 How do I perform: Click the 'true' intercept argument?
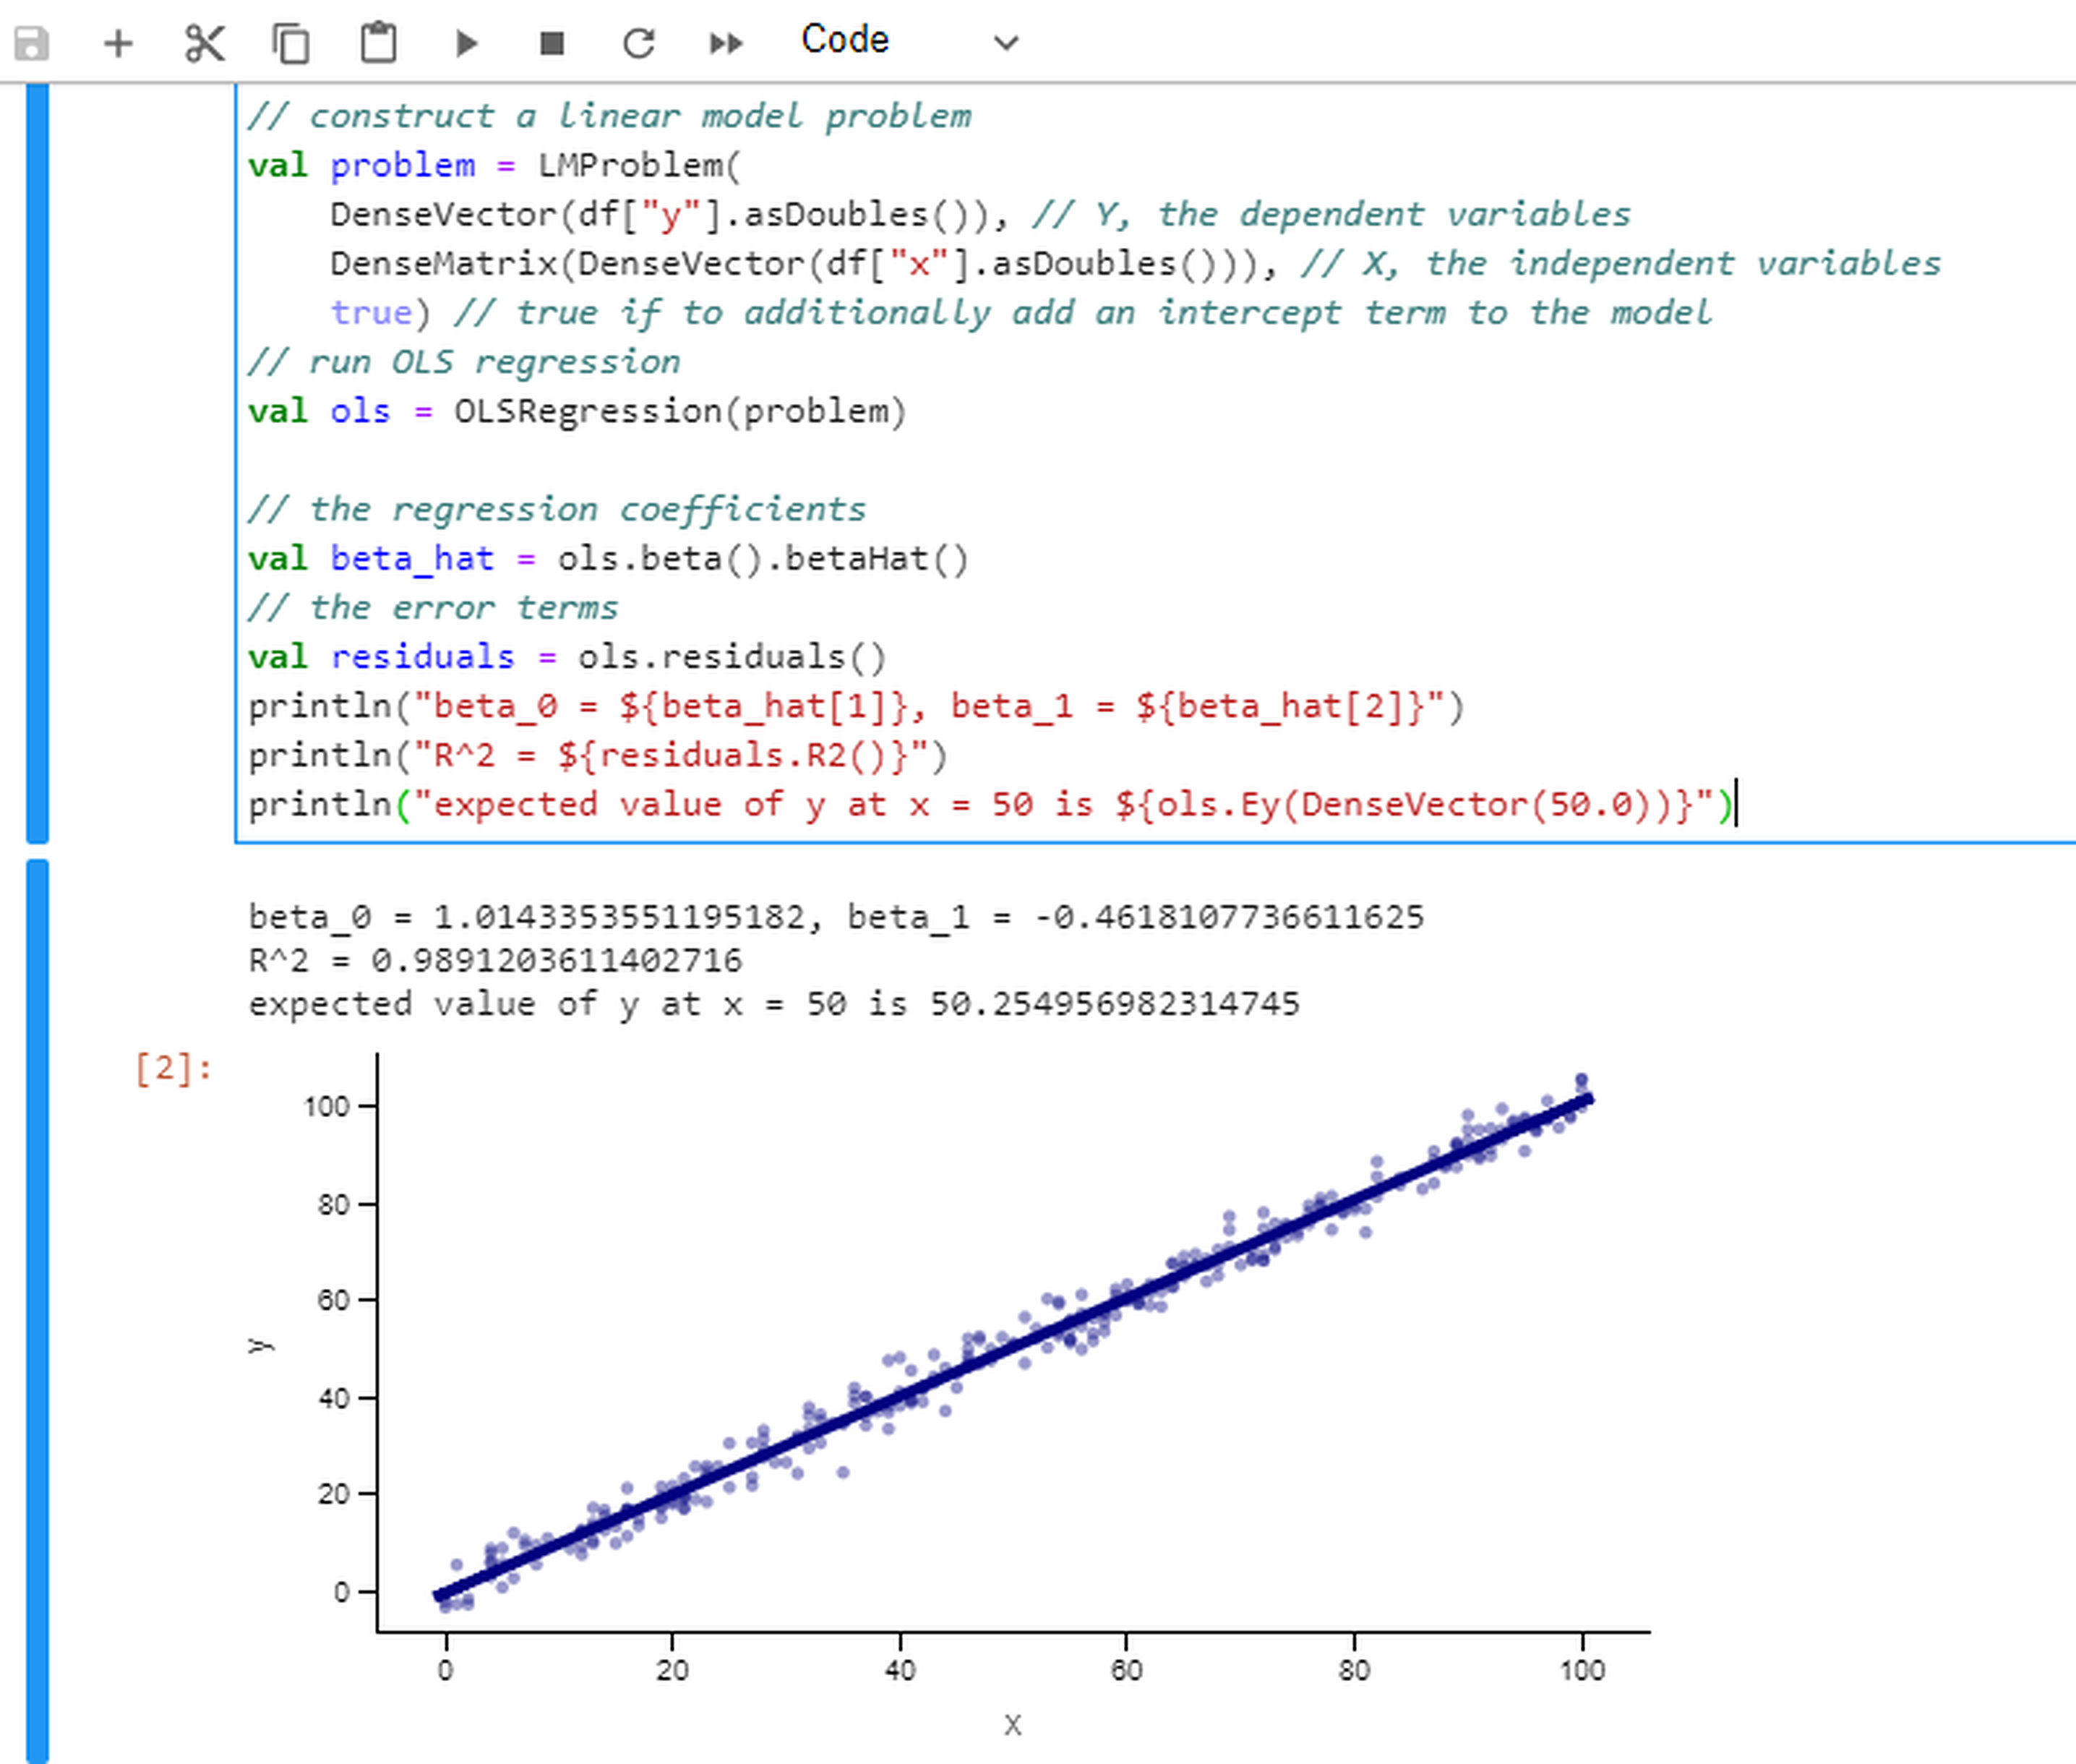click(371, 312)
